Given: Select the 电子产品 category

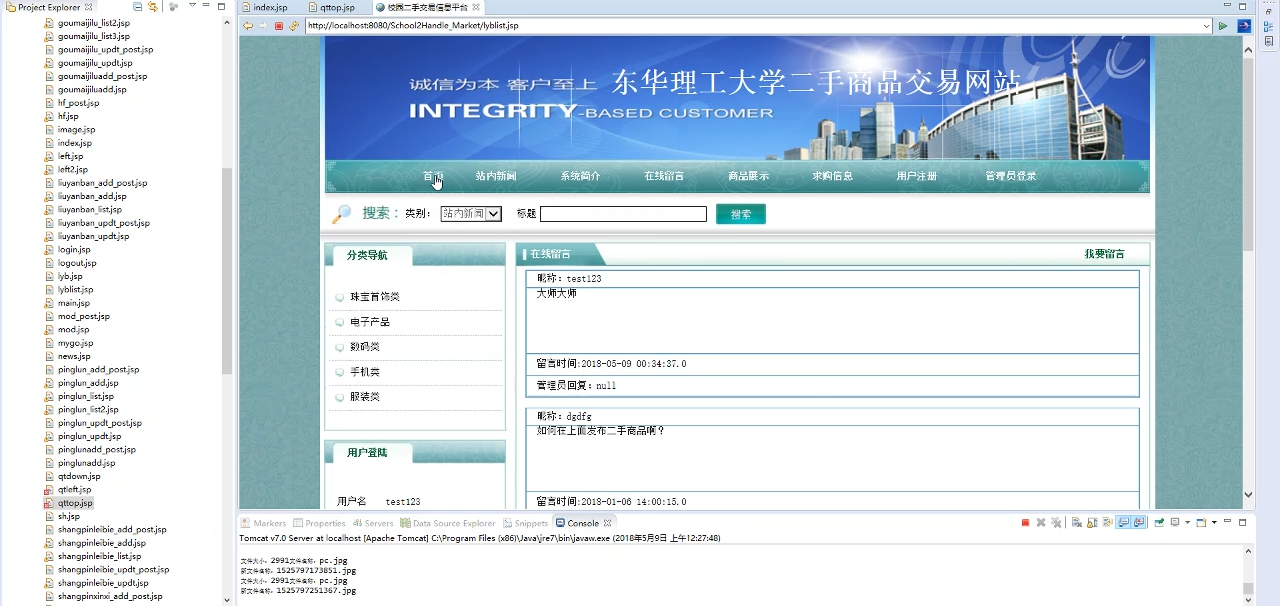Looking at the screenshot, I should (370, 322).
